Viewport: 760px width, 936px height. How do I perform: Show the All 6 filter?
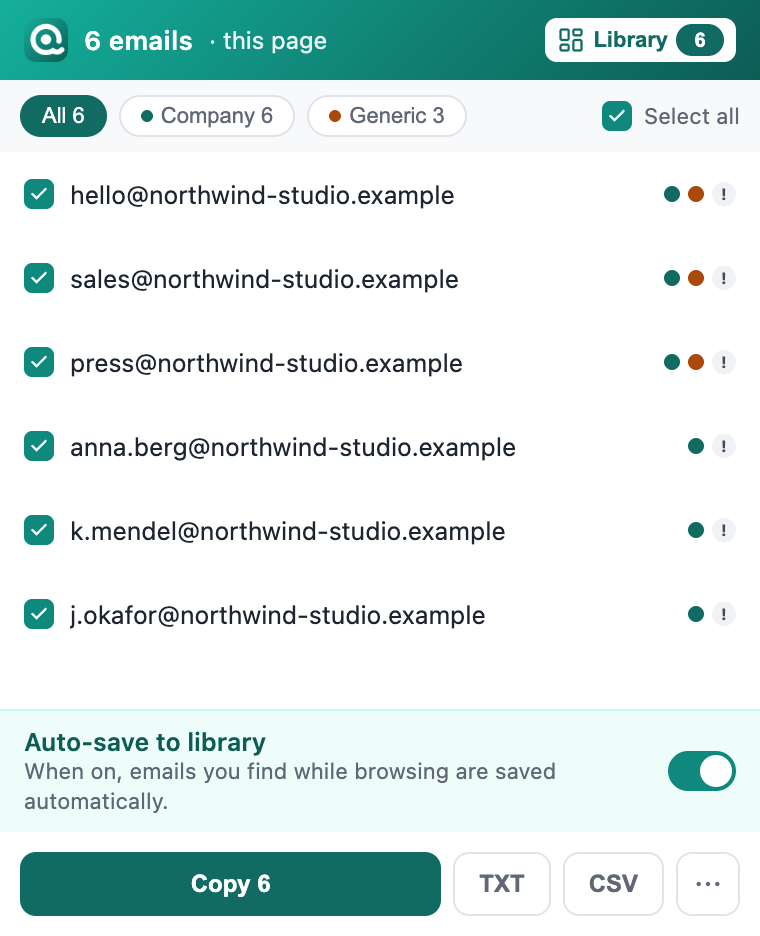63,116
